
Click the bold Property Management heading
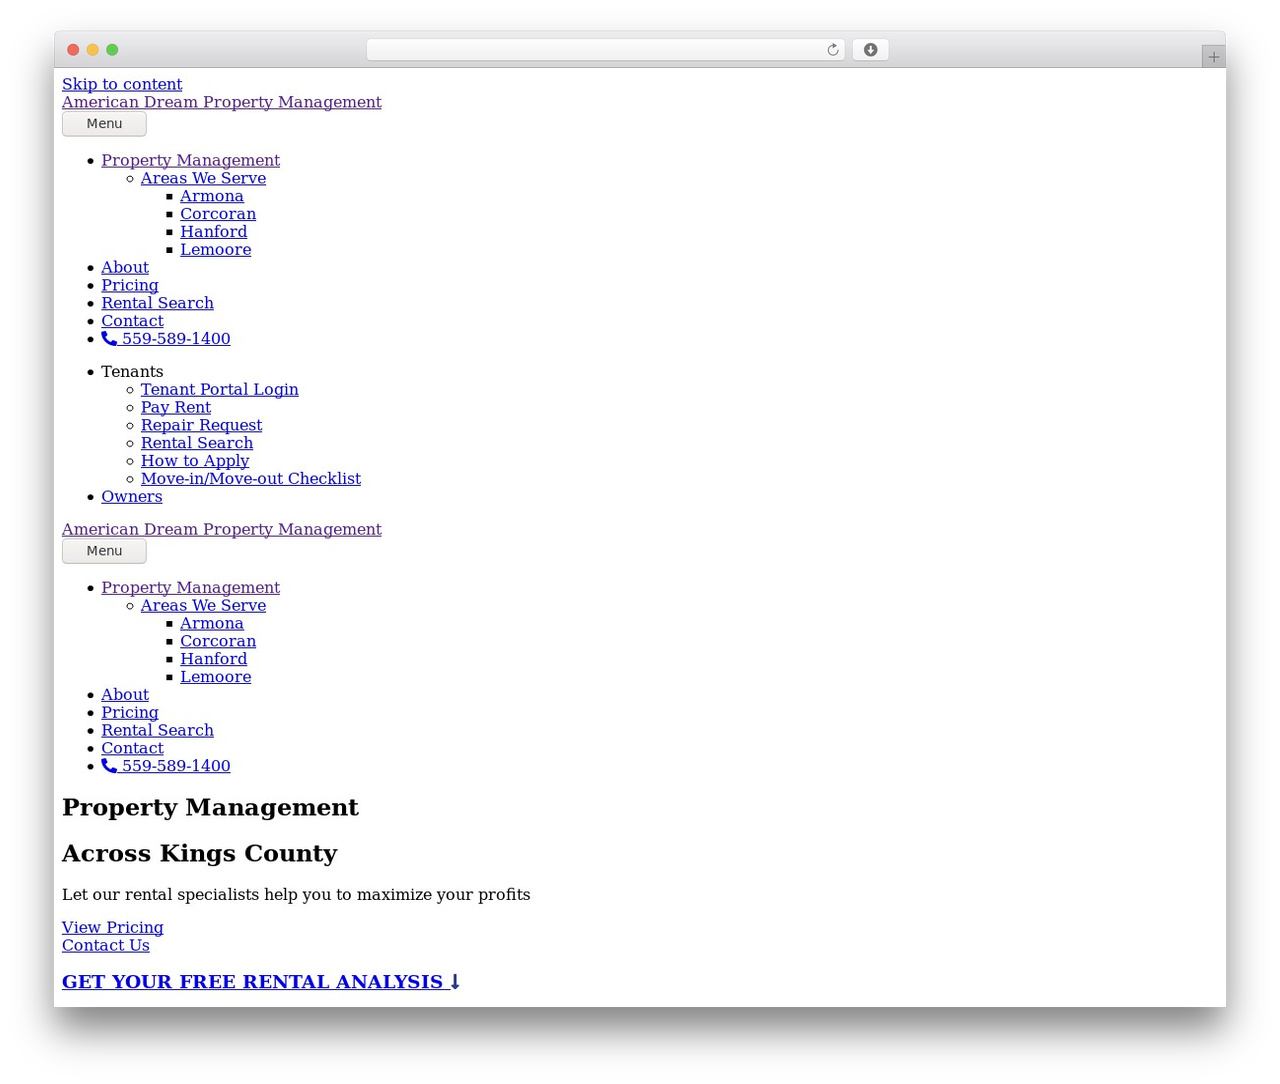click(x=210, y=807)
